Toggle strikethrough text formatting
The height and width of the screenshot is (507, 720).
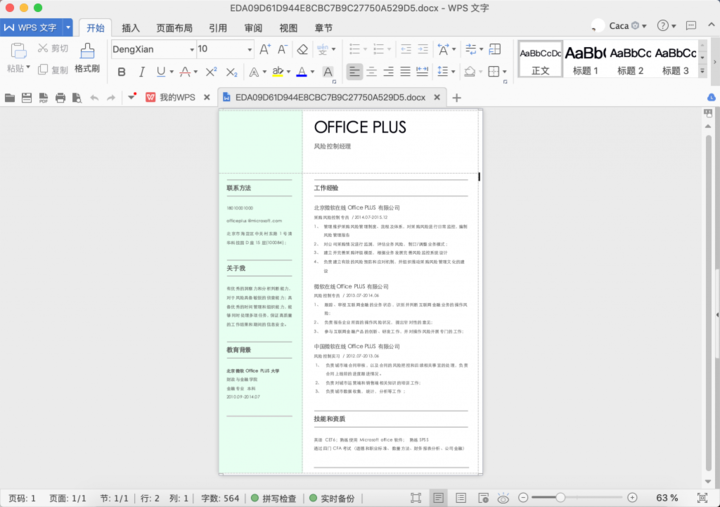pos(185,72)
